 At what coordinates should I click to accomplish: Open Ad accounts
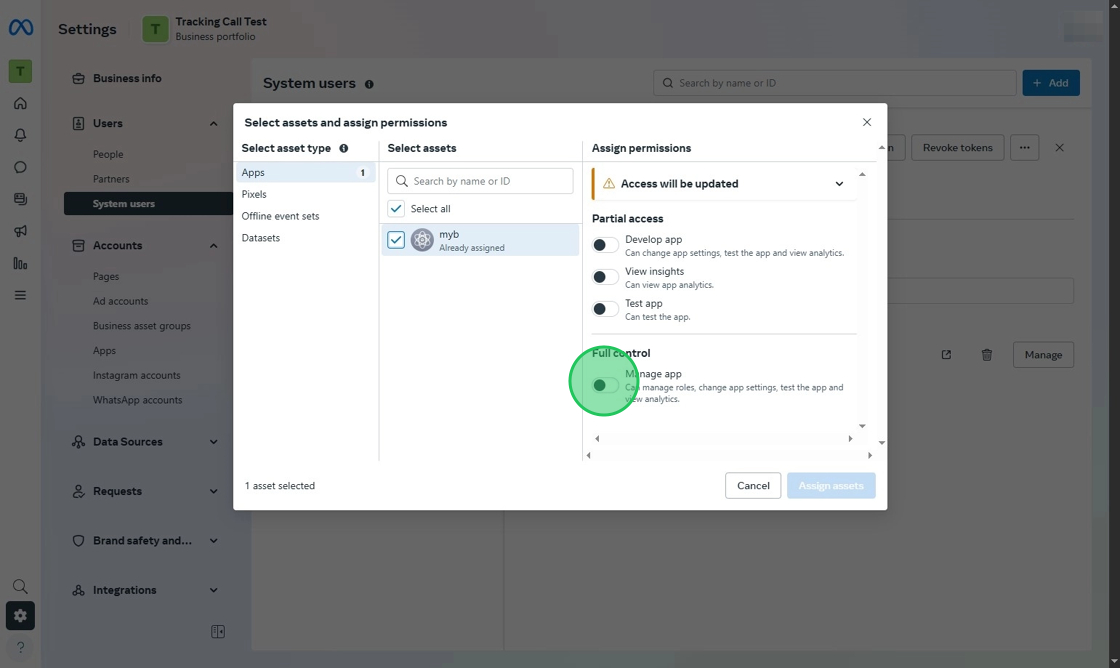120,301
